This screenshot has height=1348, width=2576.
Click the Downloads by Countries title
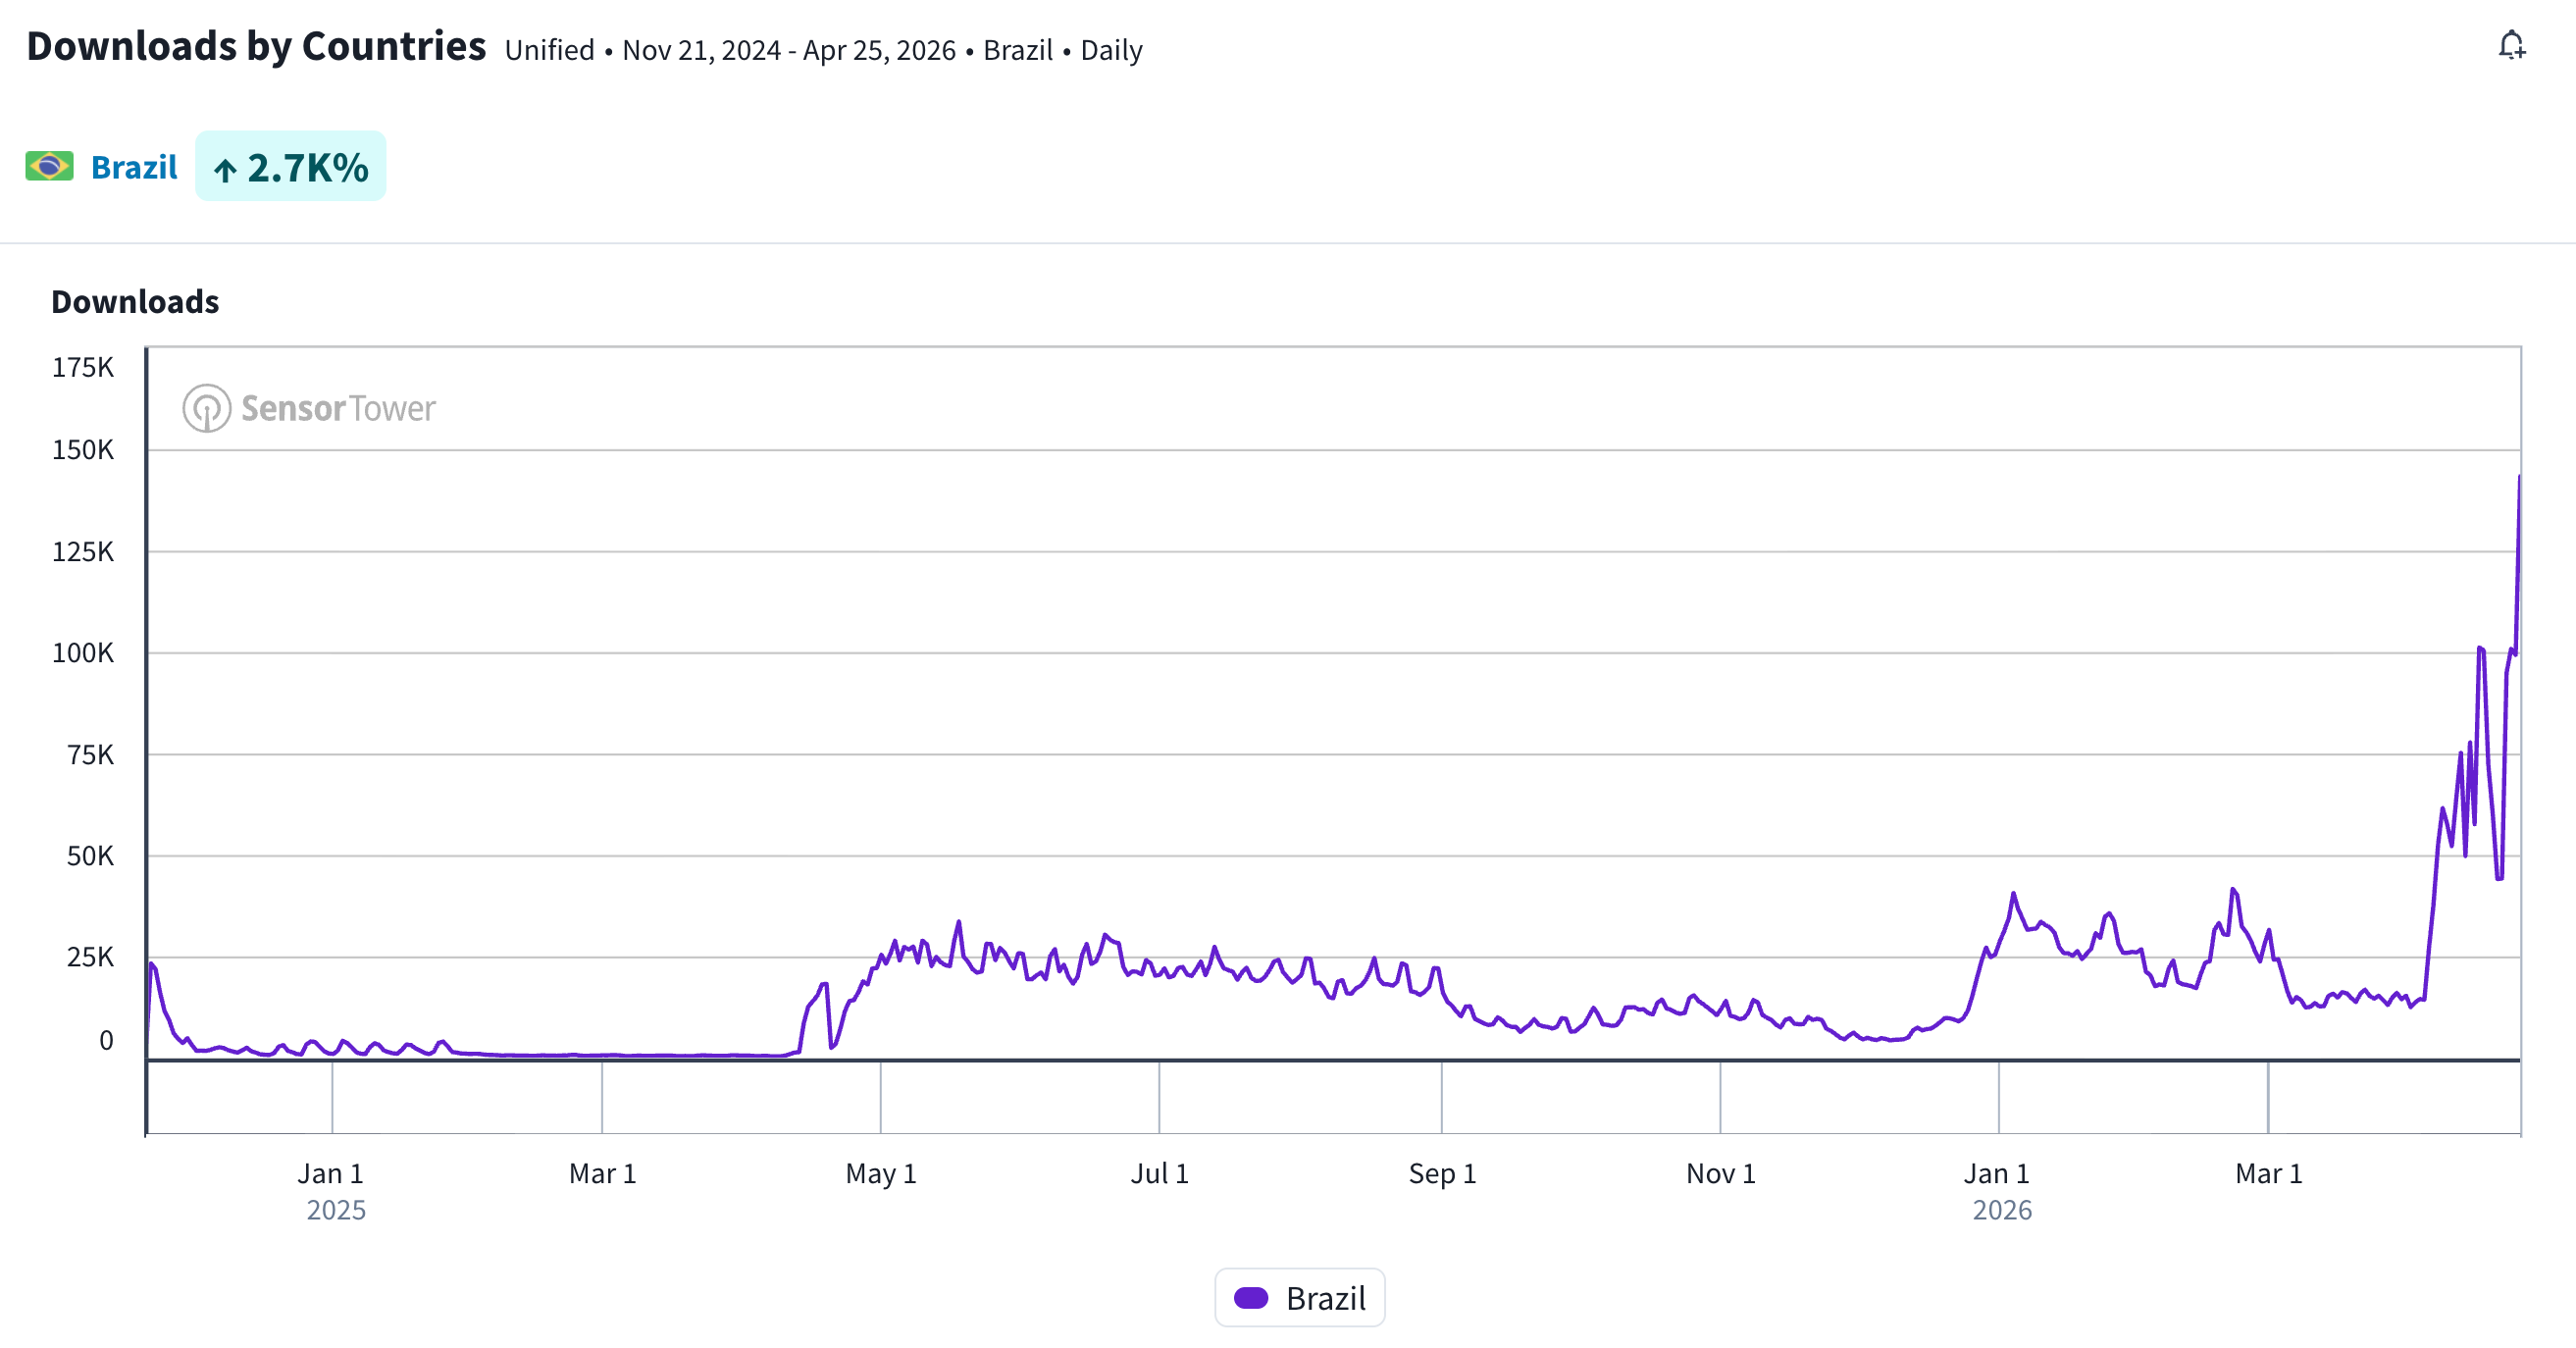(x=256, y=47)
